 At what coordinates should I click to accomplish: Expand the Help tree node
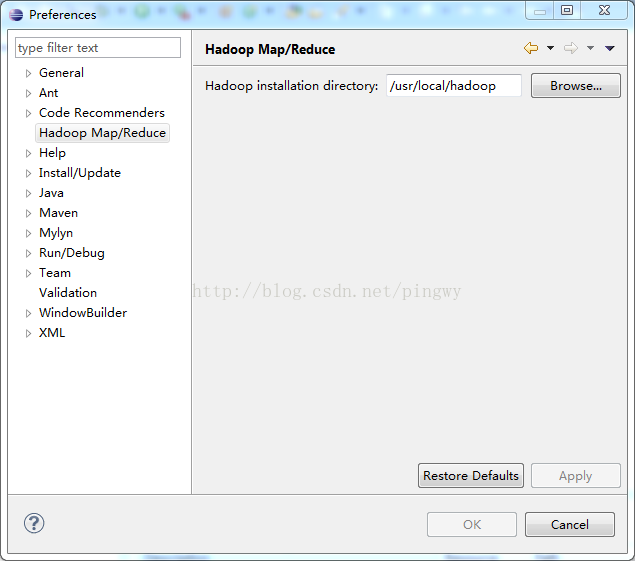[28, 153]
